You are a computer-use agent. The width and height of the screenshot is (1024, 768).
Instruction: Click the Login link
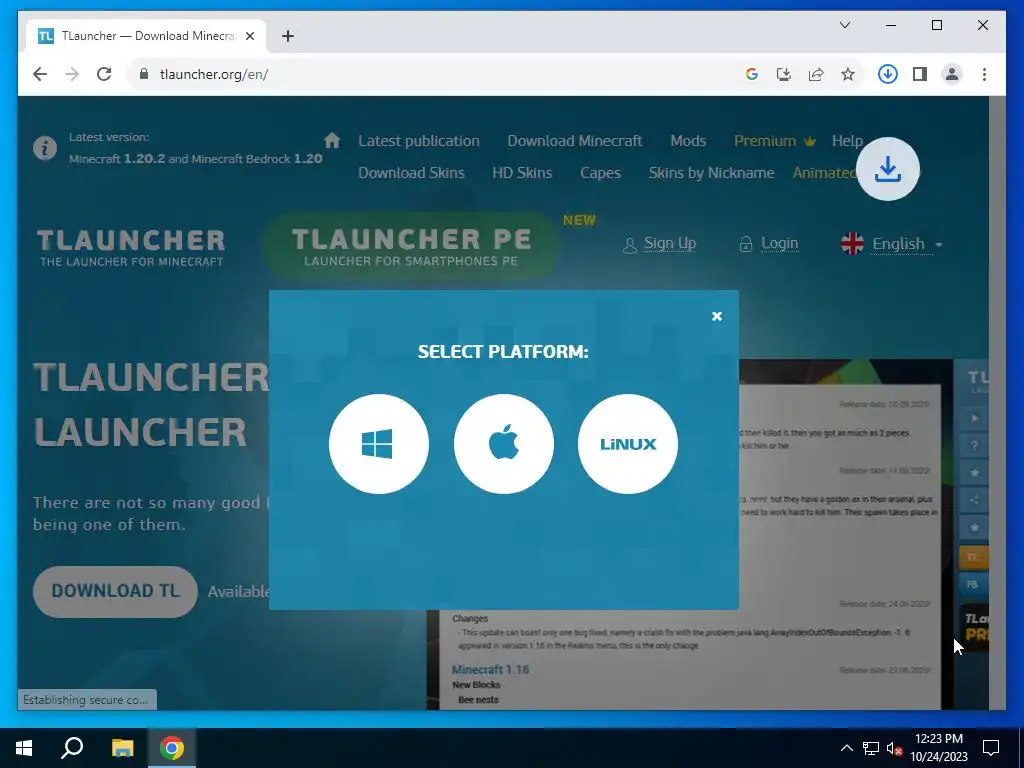779,243
